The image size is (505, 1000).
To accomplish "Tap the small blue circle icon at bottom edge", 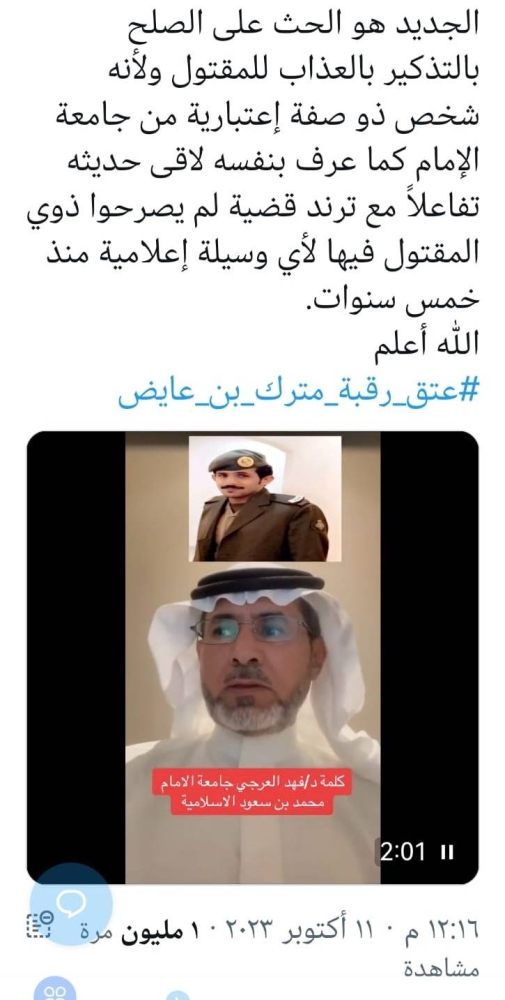I will pos(178,996).
